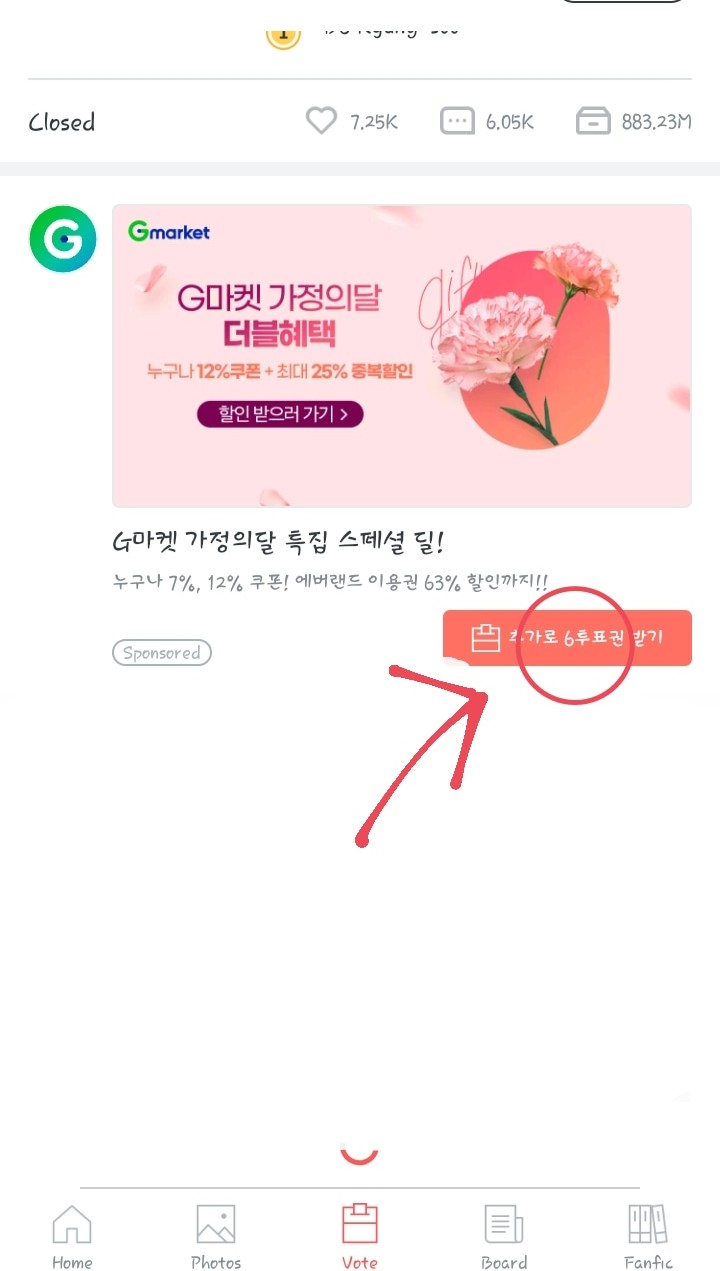Switch to the Fanfic tab label
Image resolution: width=720 pixels, height=1271 pixels.
click(648, 1262)
